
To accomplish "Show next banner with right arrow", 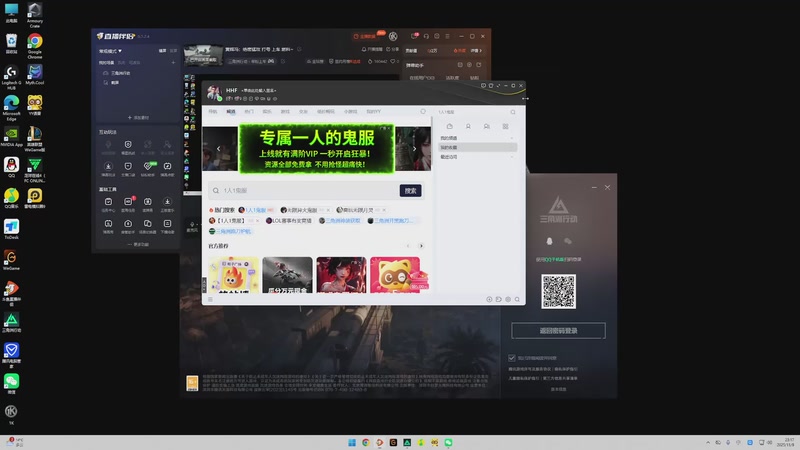I will 414,148.
